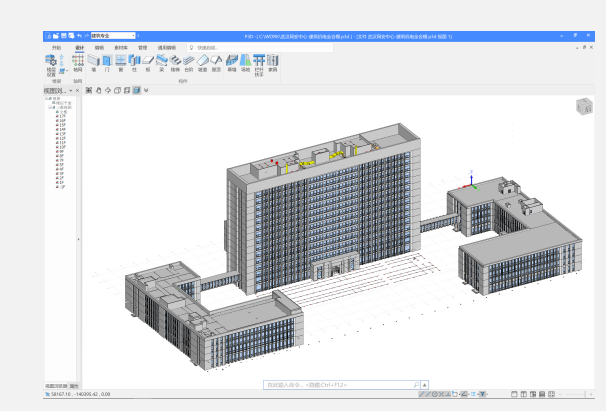Open the quick access toolbar customize arrow

(138, 36)
